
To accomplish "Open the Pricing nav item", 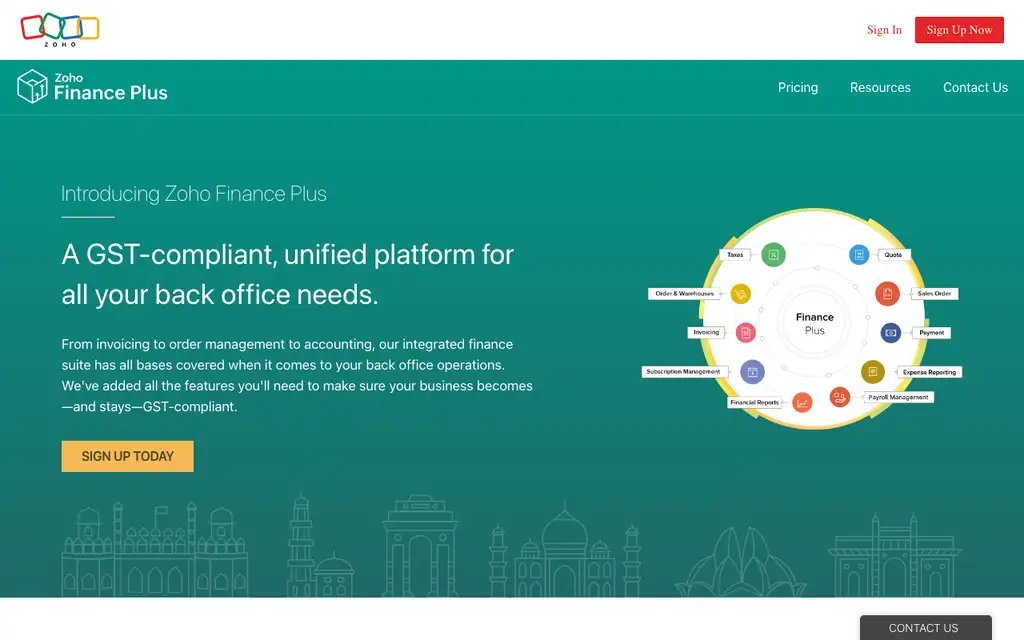I will (797, 88).
